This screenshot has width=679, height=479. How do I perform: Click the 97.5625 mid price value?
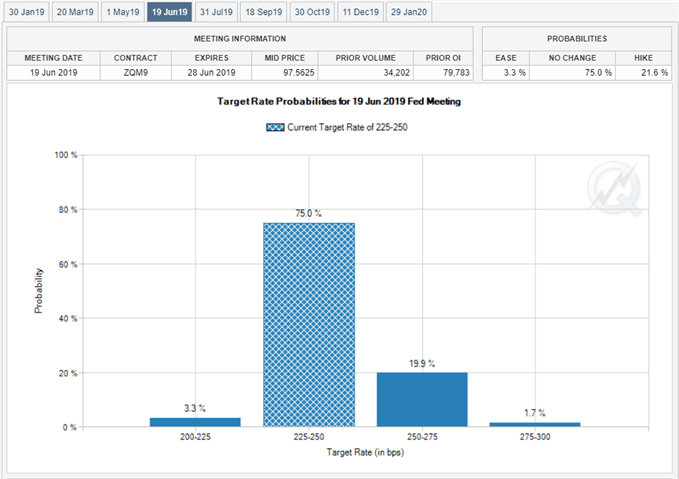[298, 73]
